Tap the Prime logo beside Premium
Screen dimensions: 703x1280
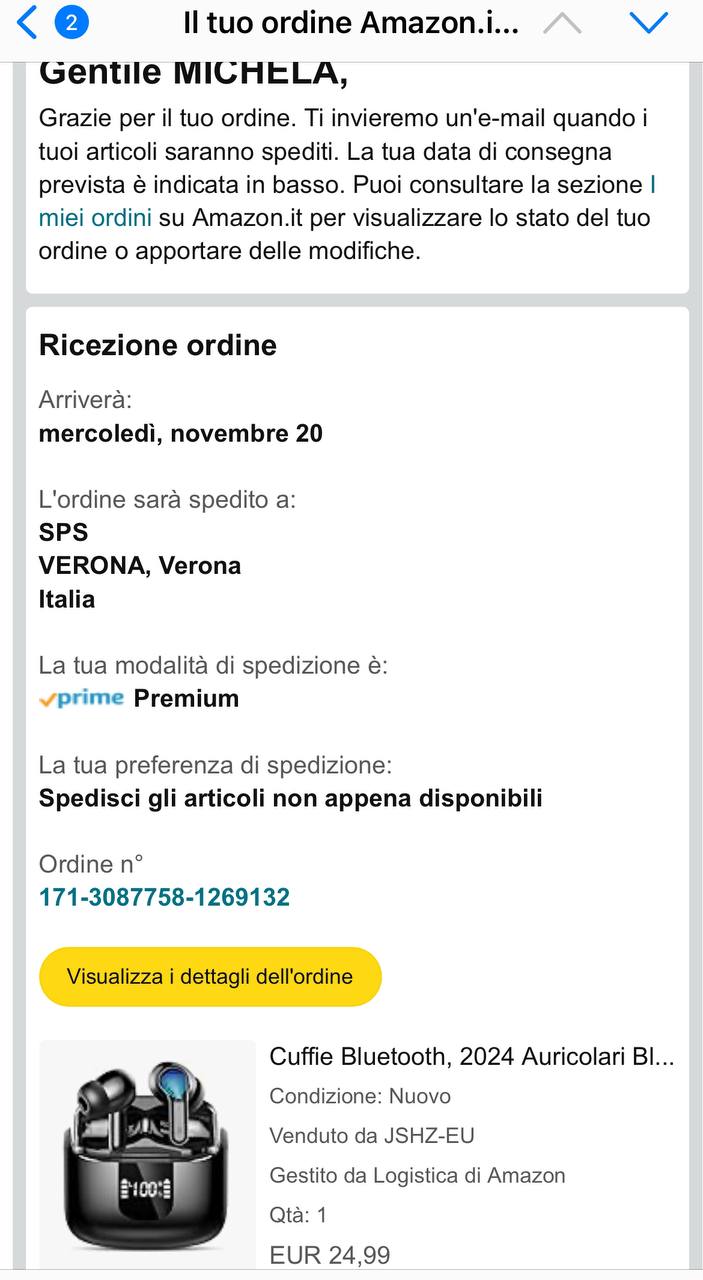82,698
